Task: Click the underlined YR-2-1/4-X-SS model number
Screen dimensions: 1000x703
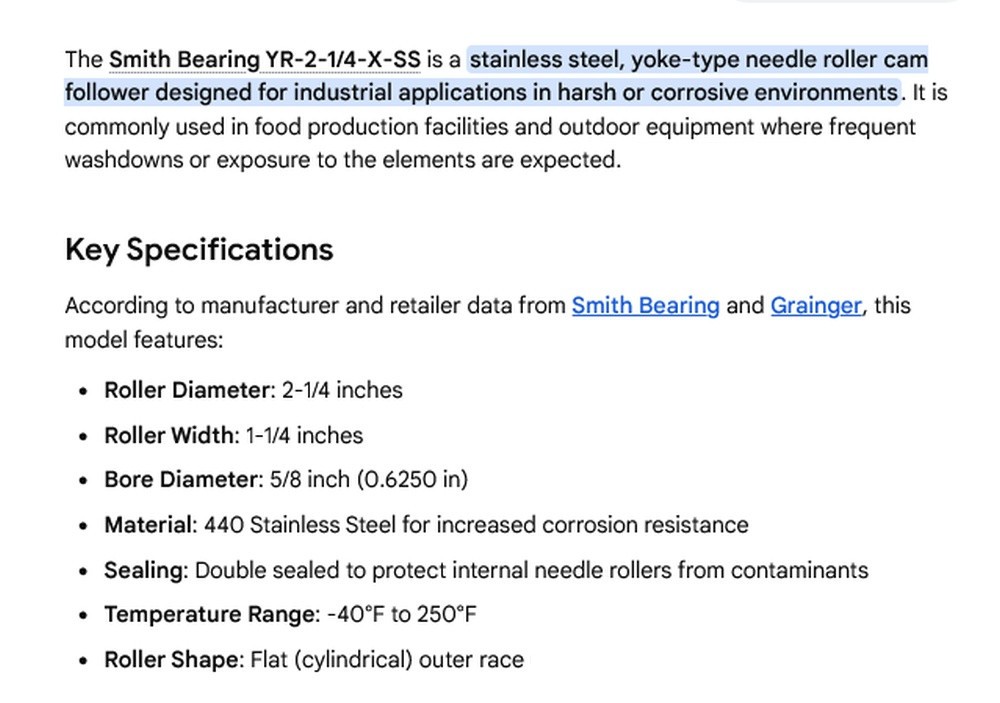Action: pos(342,59)
